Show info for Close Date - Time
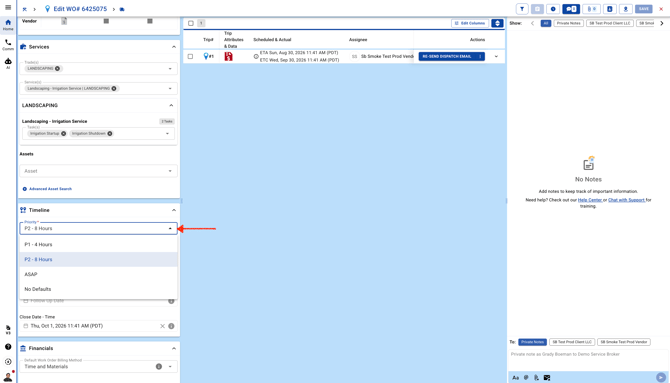 pos(171,326)
